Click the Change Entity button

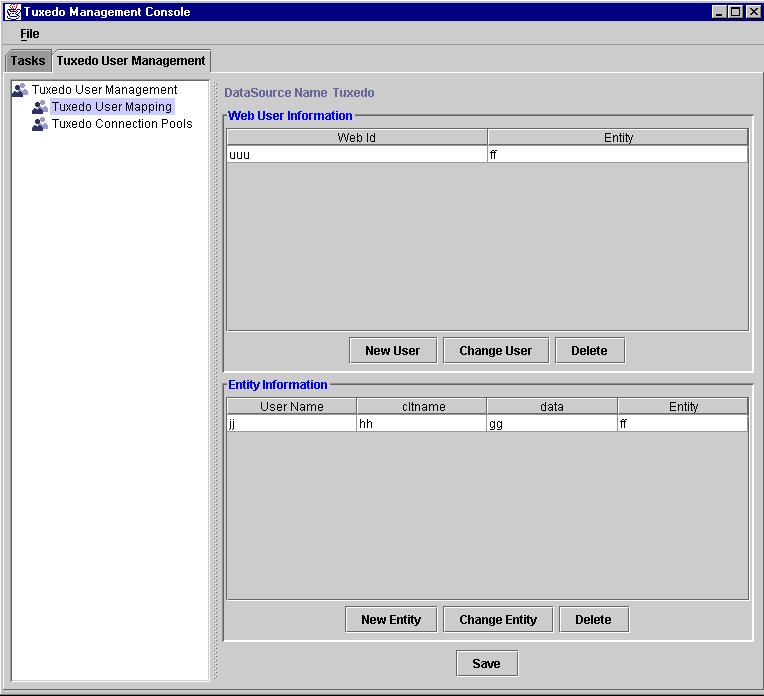point(498,619)
